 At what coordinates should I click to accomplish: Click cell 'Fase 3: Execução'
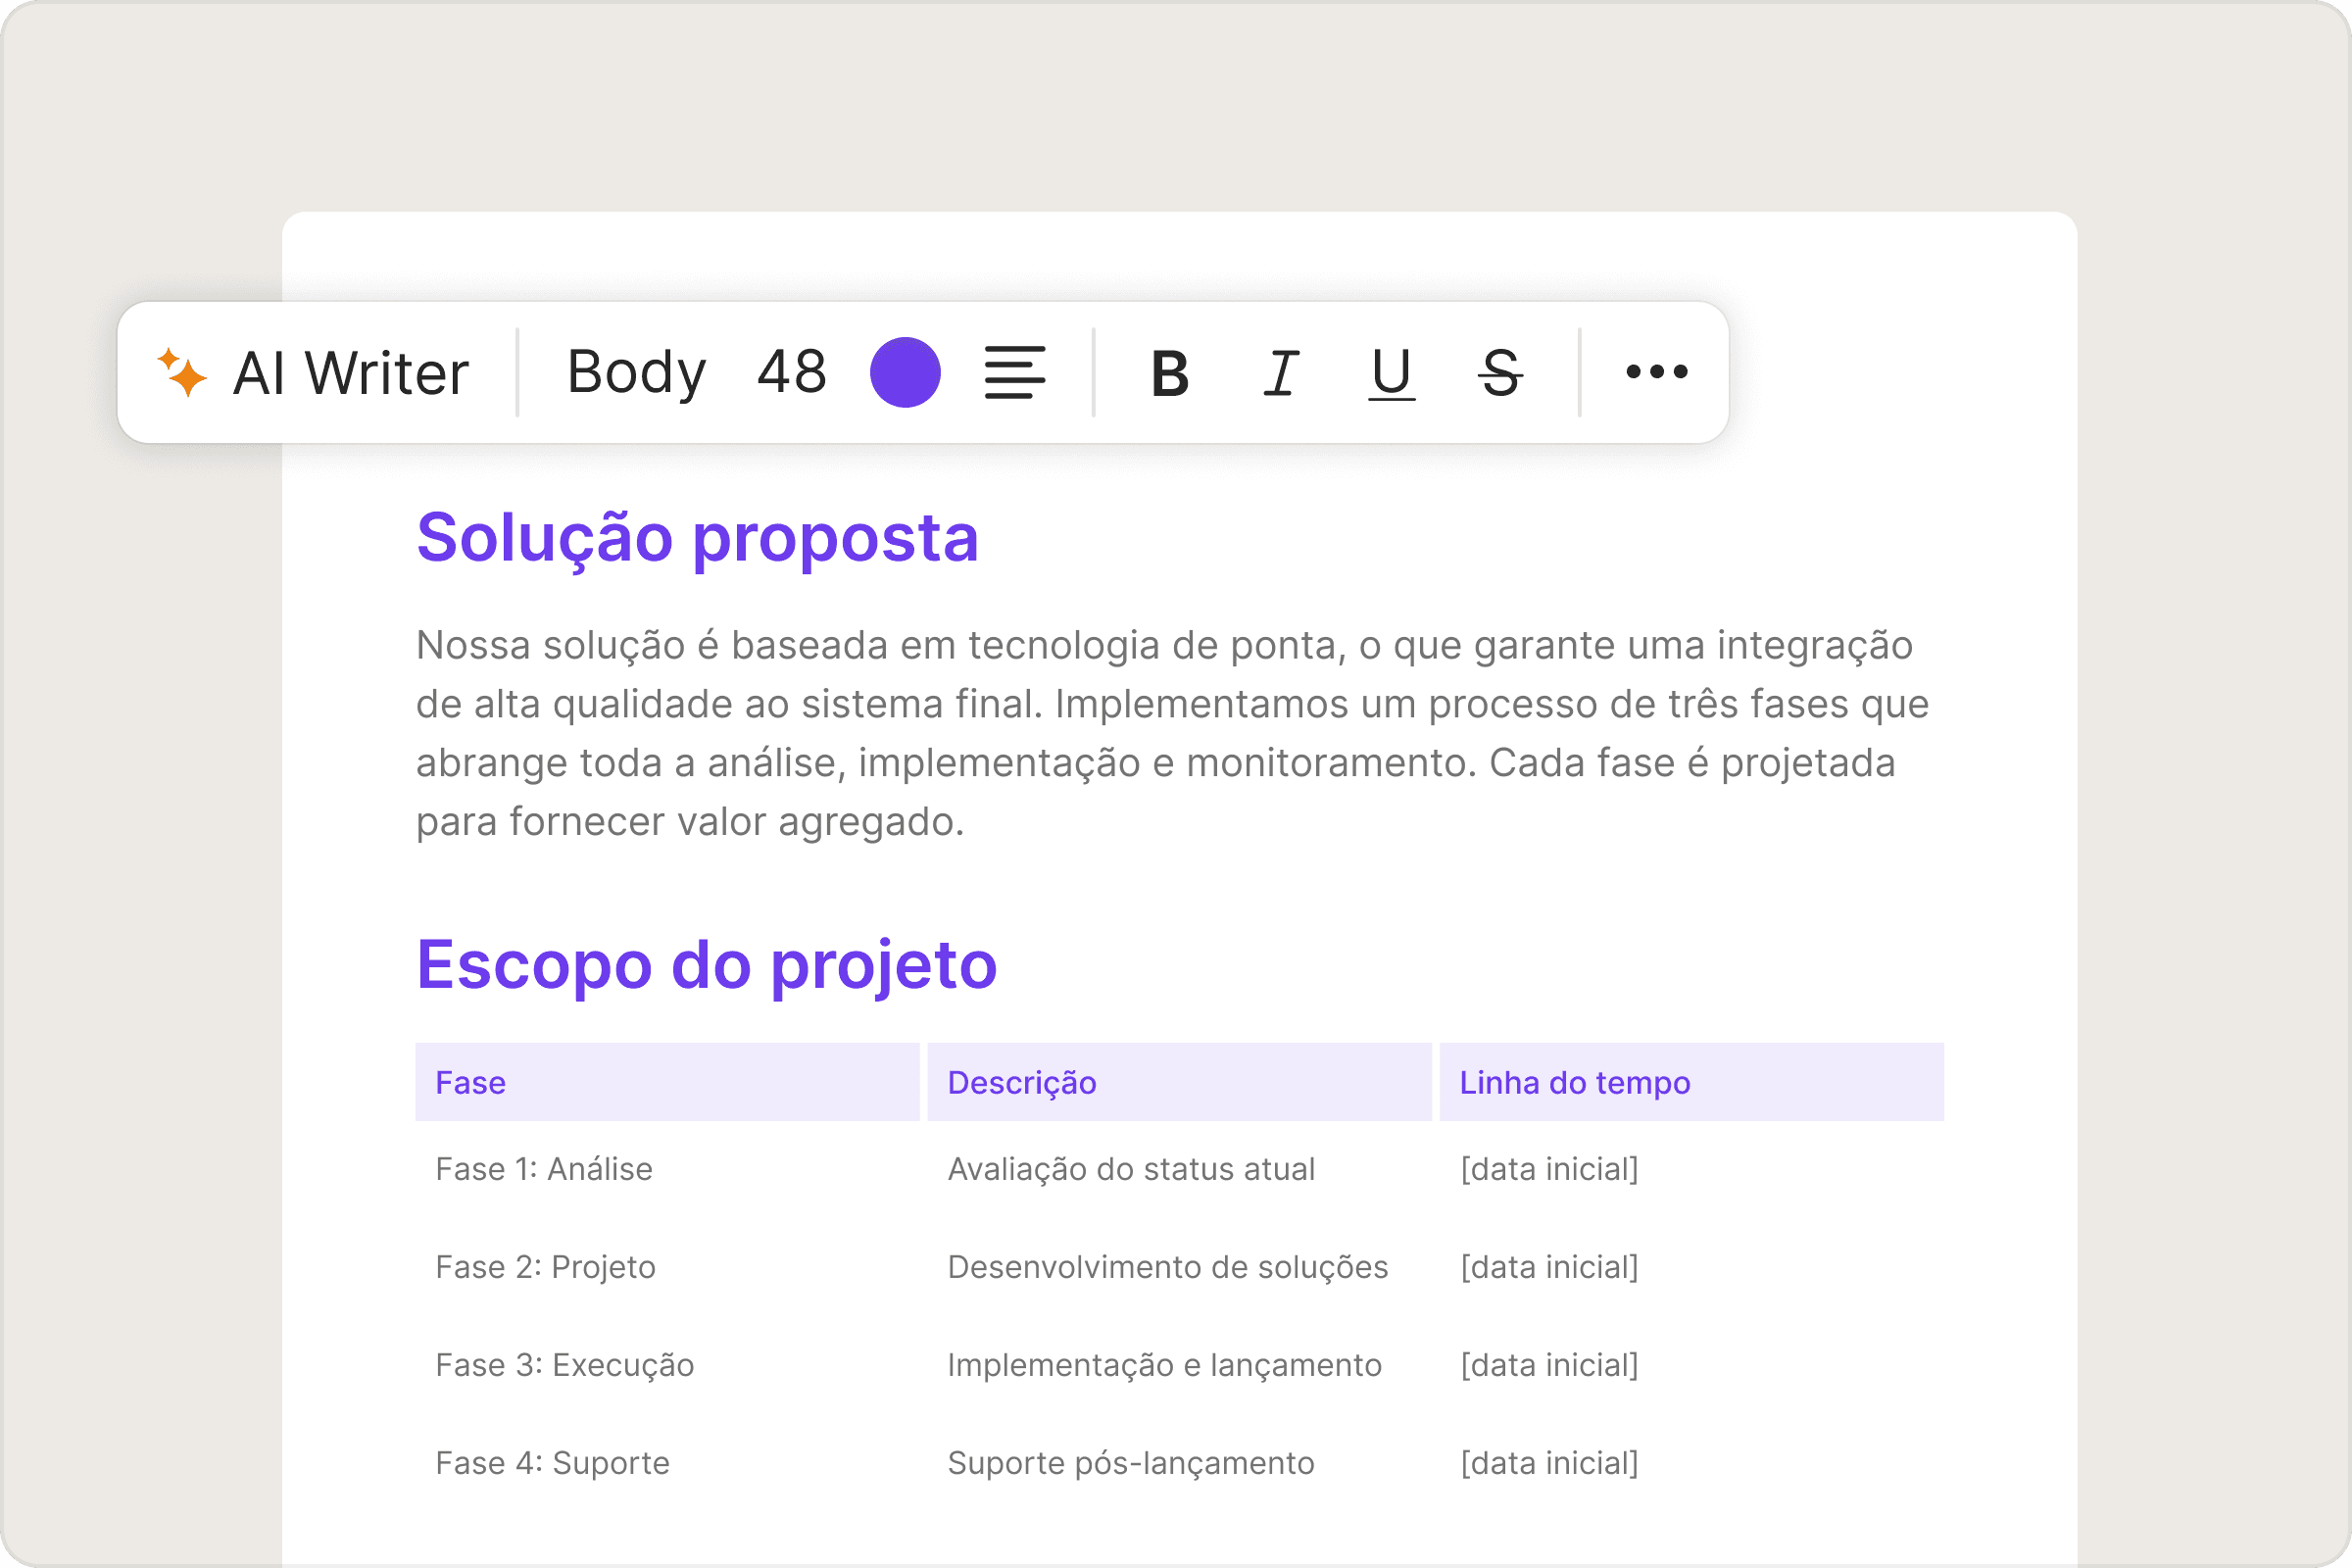(564, 1365)
